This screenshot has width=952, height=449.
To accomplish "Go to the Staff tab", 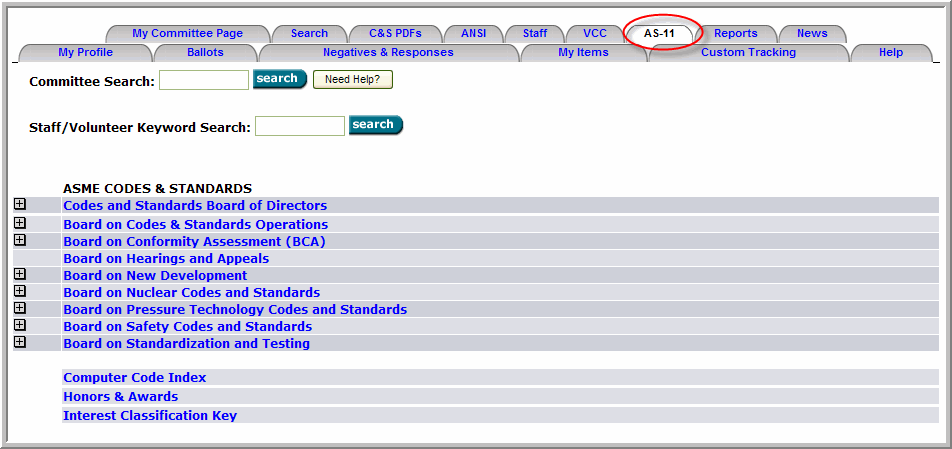I will point(535,34).
